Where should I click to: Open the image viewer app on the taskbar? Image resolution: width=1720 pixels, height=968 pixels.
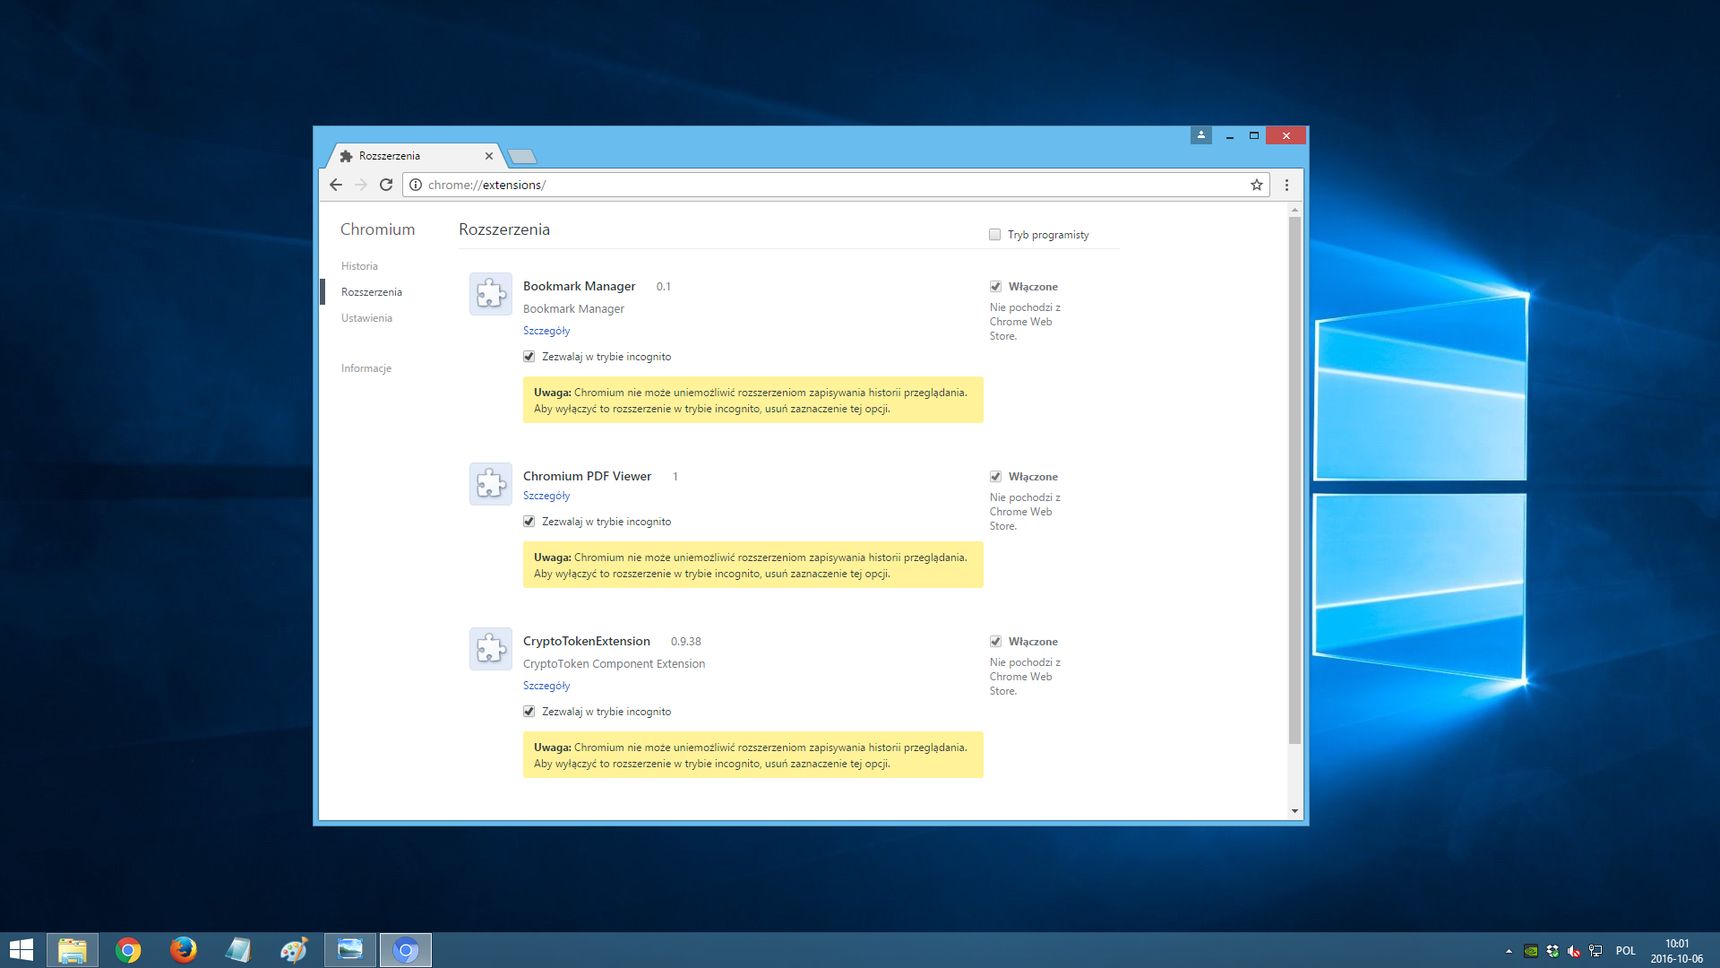(350, 950)
